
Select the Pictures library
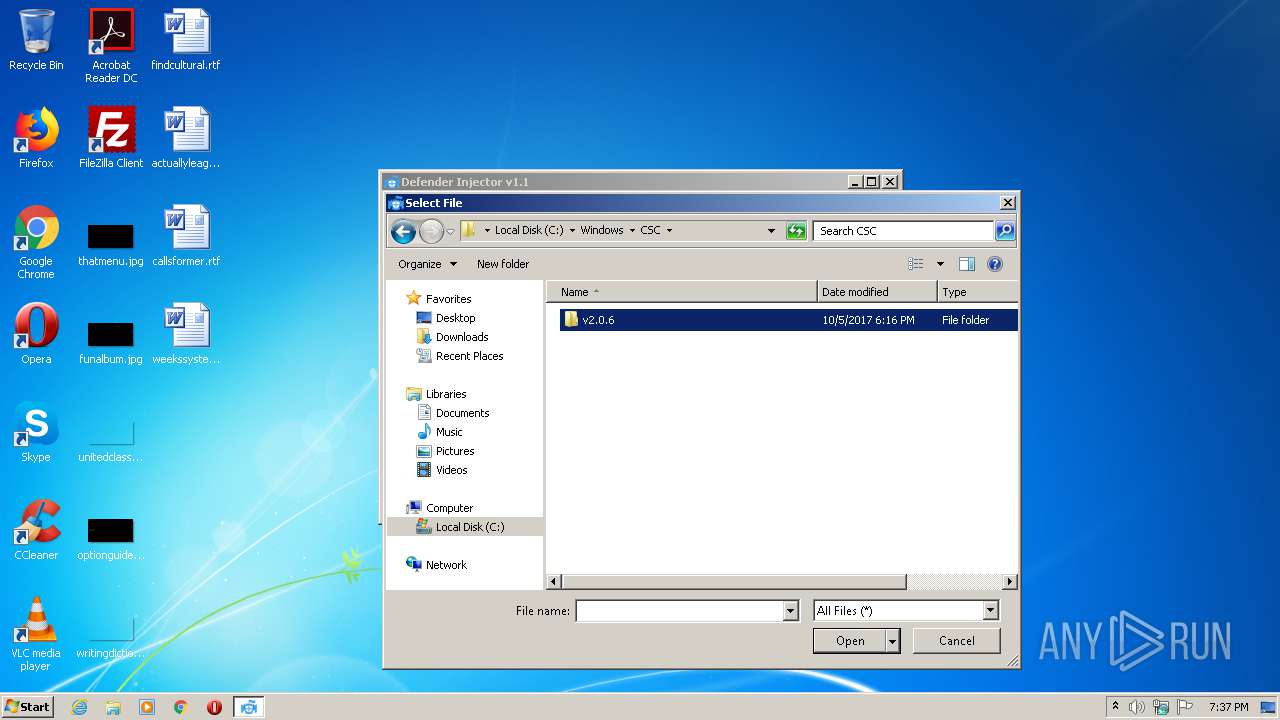pos(455,451)
